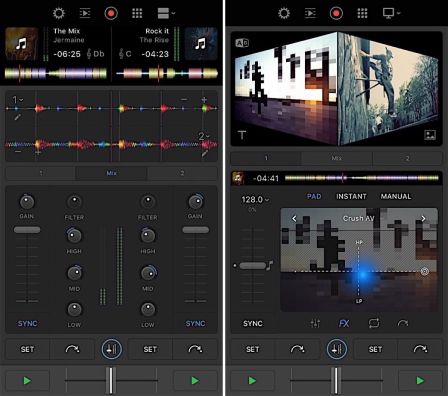Image resolution: width=448 pixels, height=396 pixels.
Task: Expand the deck 1 waveform dropdown
Action: tap(18, 99)
